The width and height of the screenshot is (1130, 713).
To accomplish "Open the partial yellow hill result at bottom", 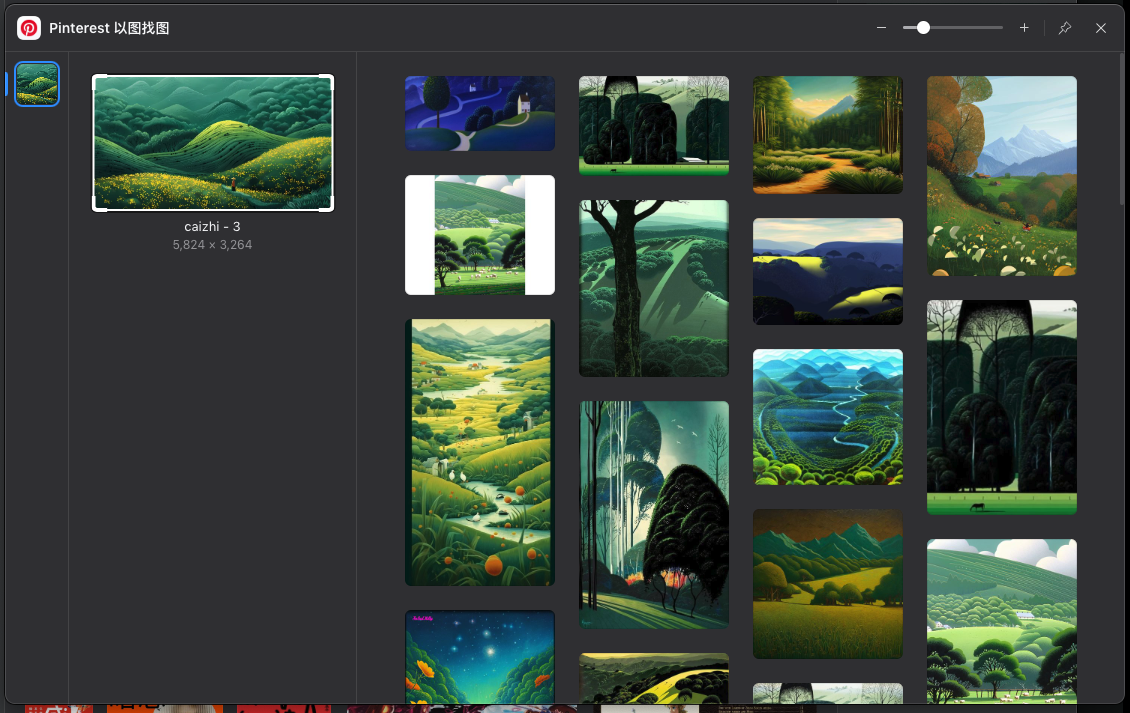I will 654,678.
